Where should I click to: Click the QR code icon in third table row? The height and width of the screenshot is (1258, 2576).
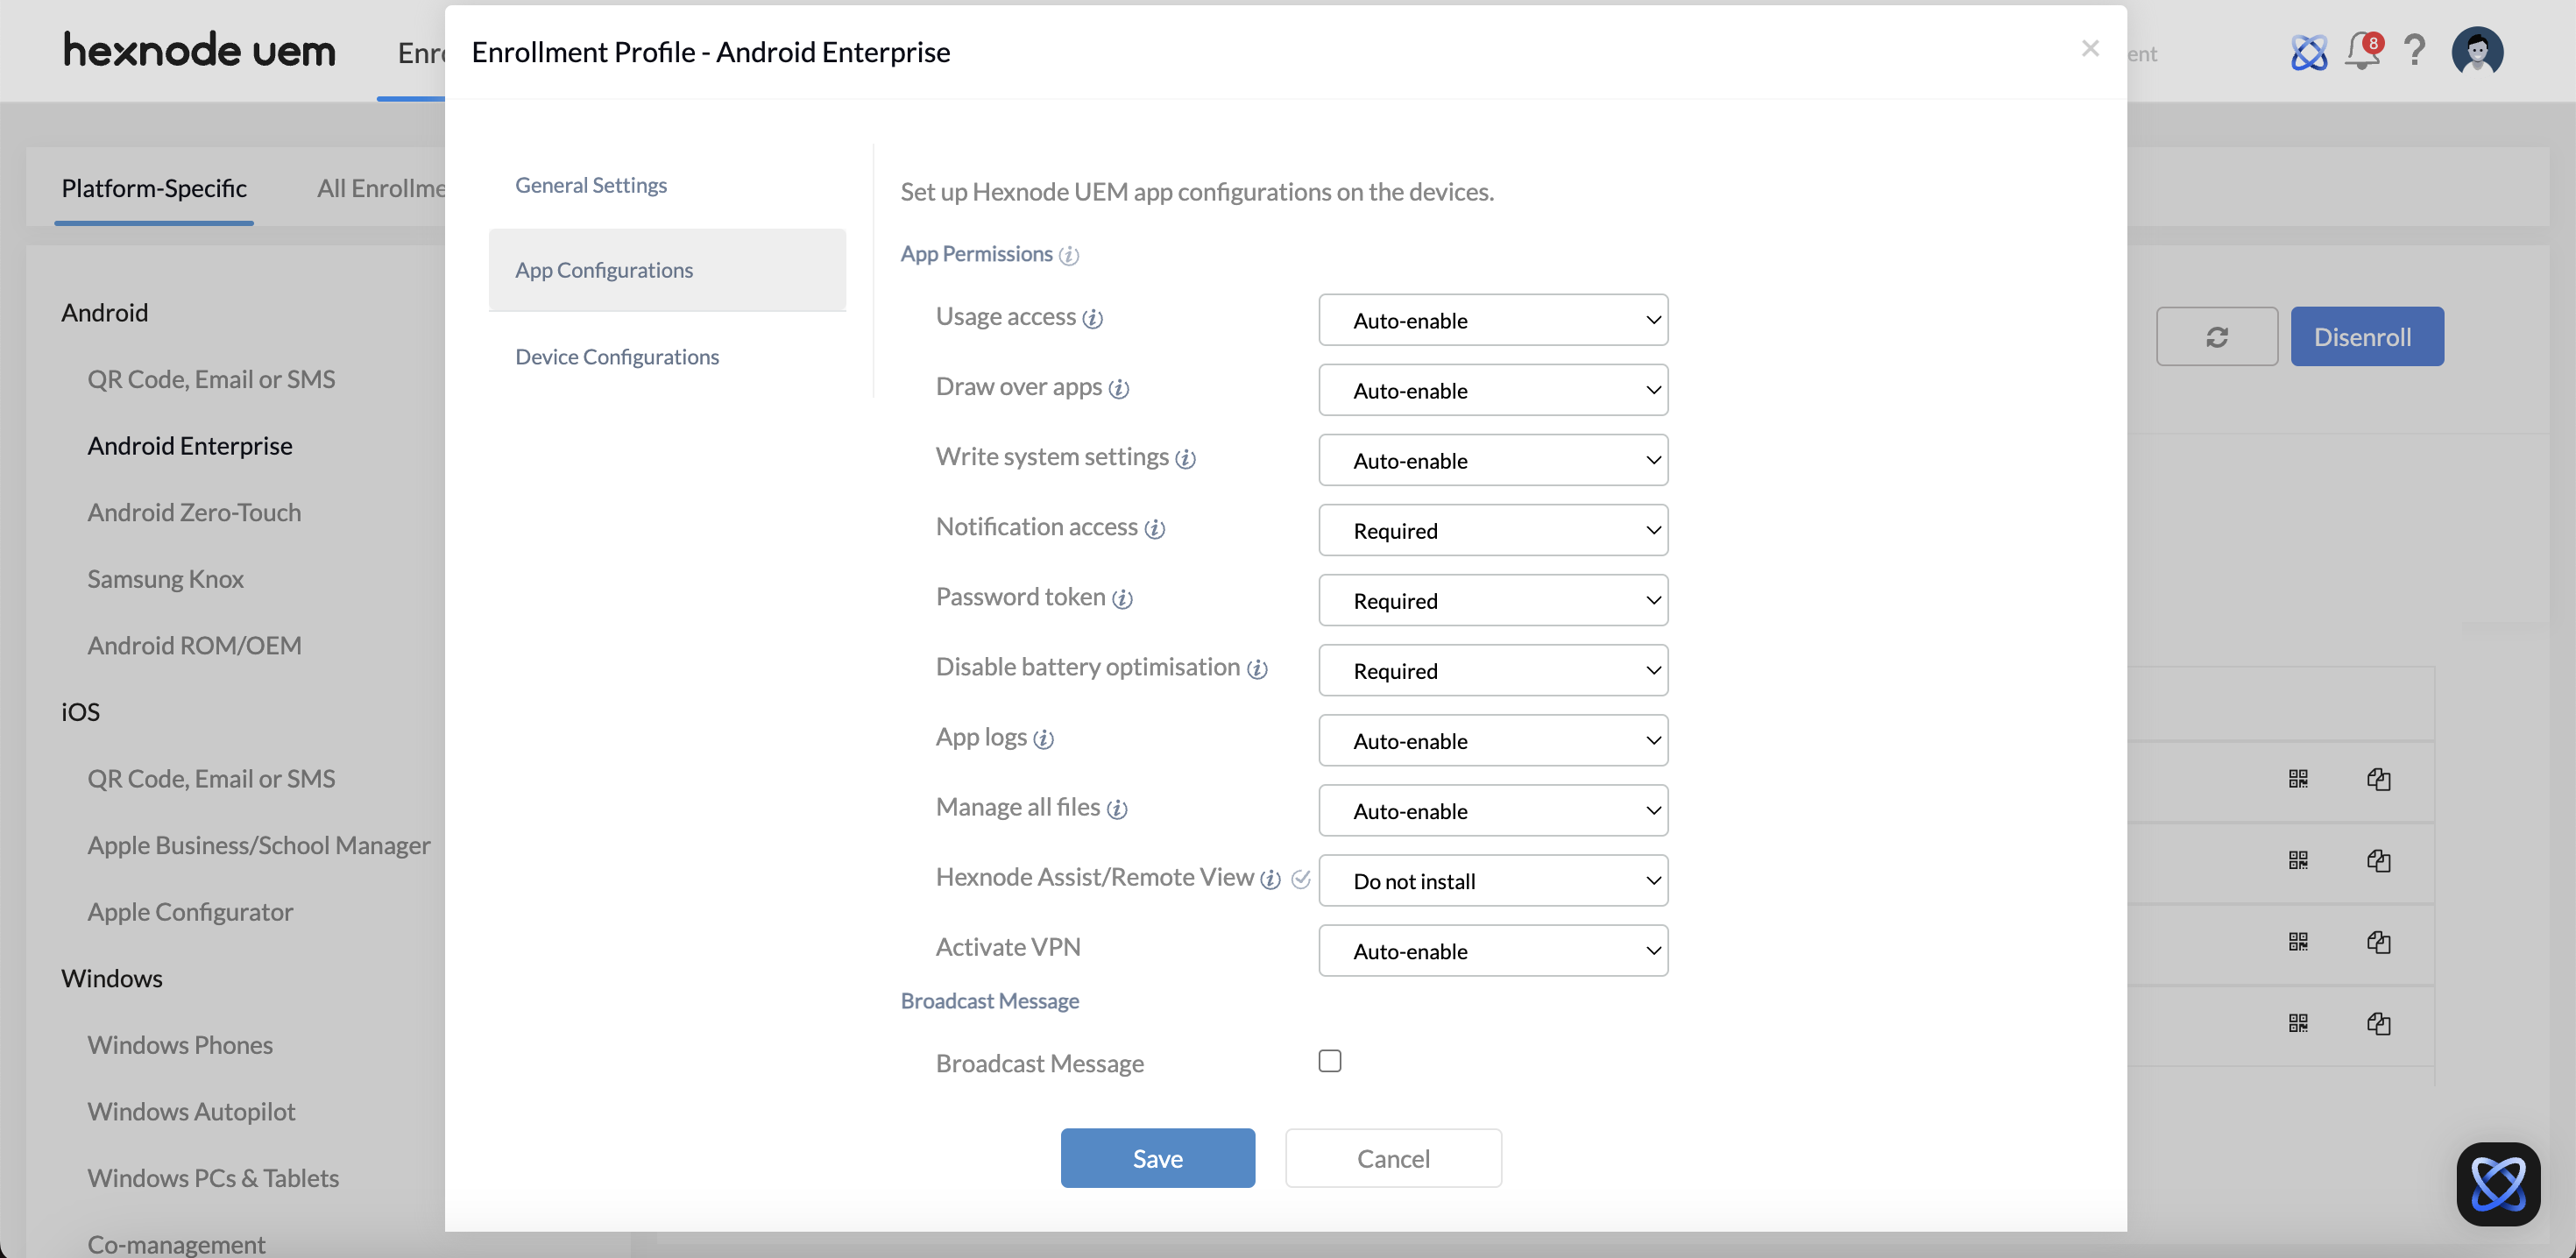pos(2298,941)
